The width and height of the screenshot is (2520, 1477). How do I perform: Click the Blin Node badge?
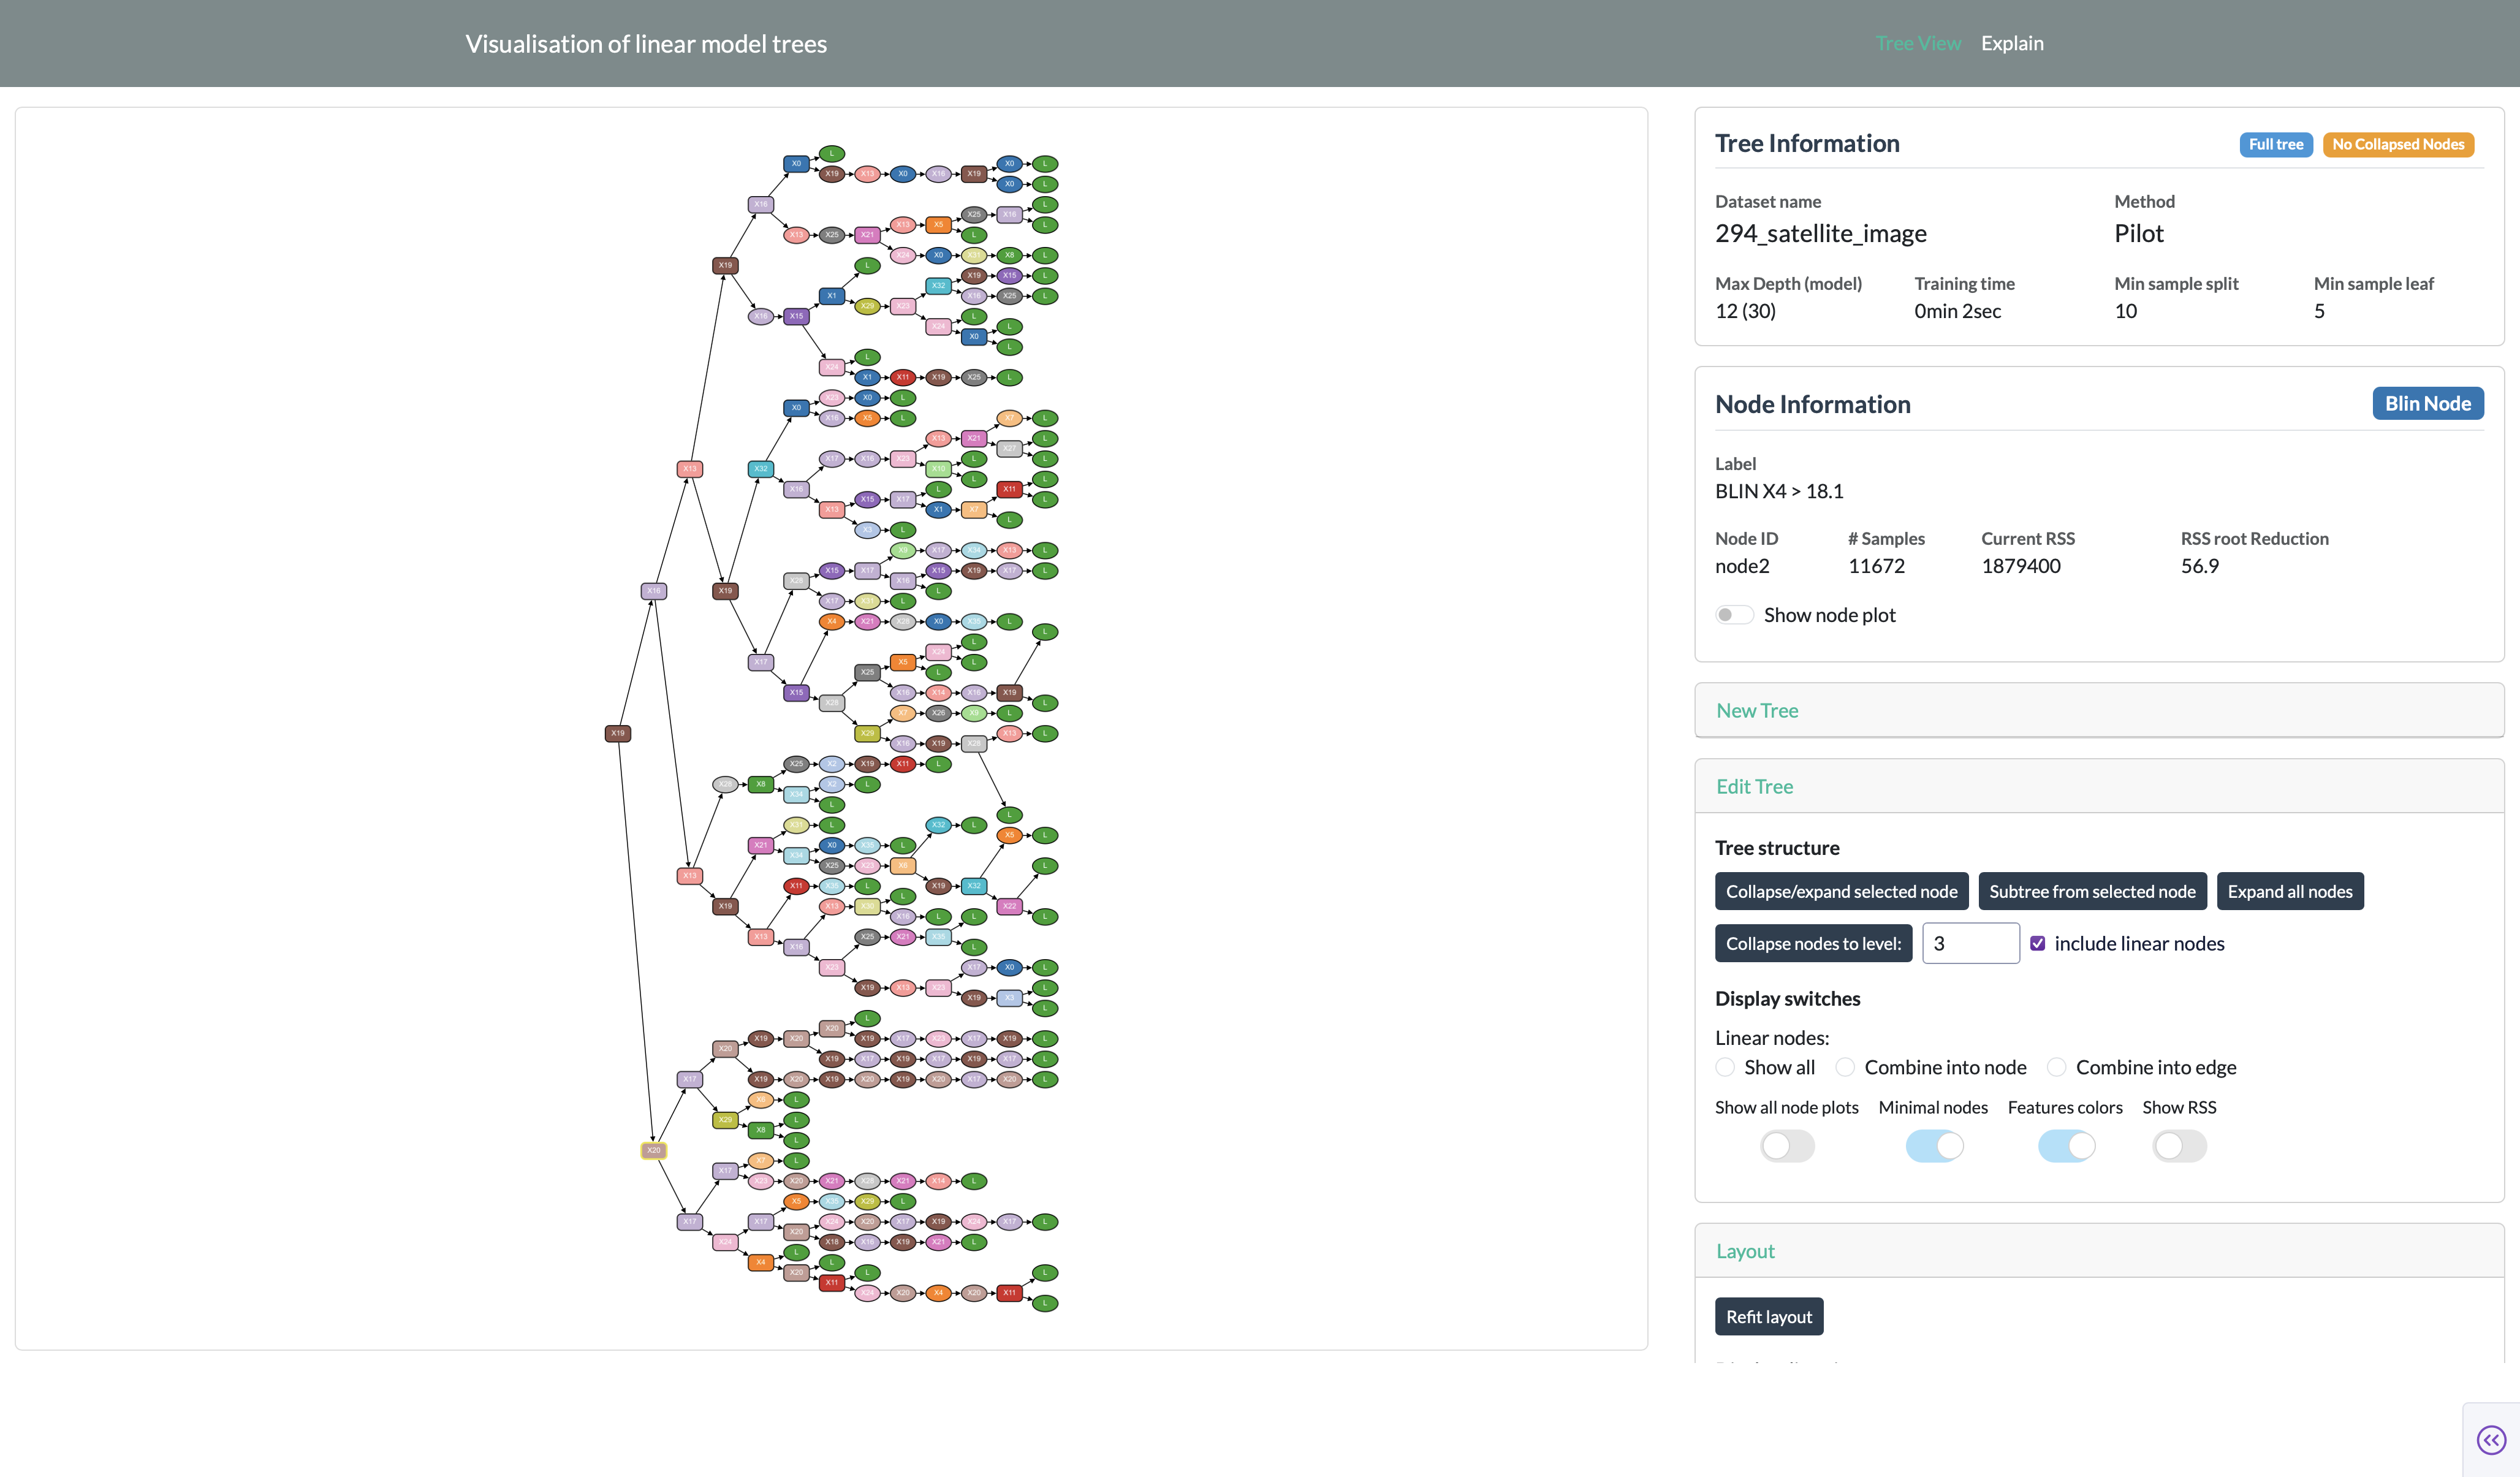[x=2427, y=403]
